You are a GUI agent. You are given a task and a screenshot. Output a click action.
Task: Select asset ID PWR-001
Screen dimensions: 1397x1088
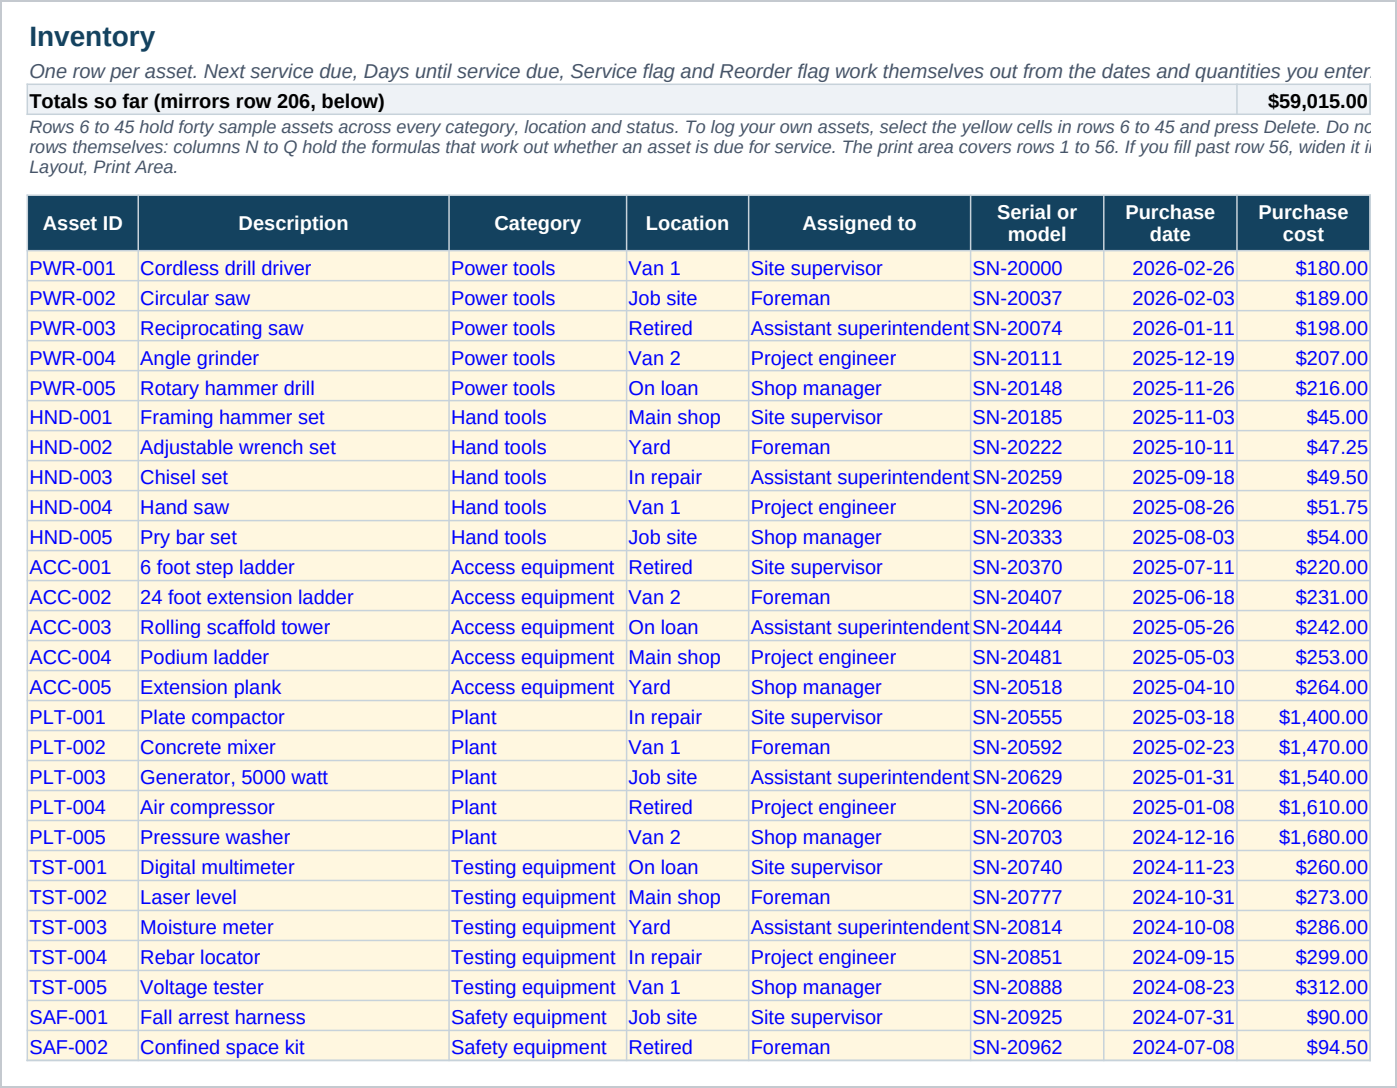coord(83,268)
